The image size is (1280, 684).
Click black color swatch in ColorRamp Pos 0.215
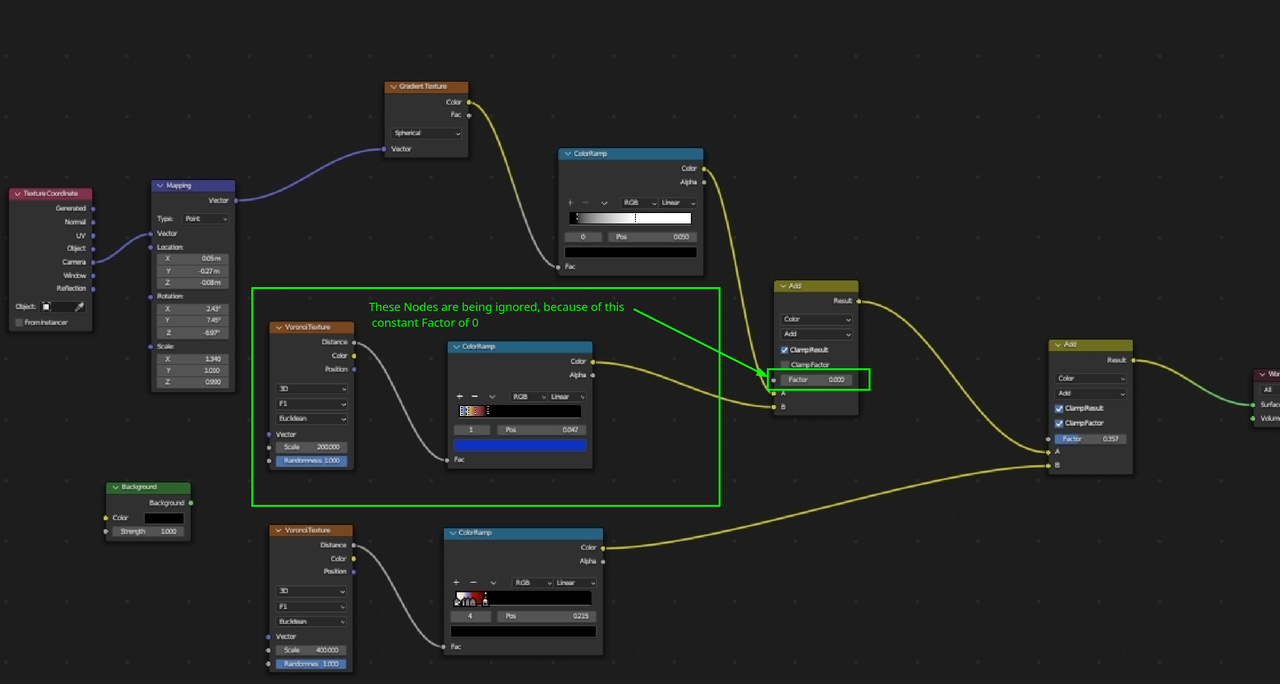tap(523, 632)
